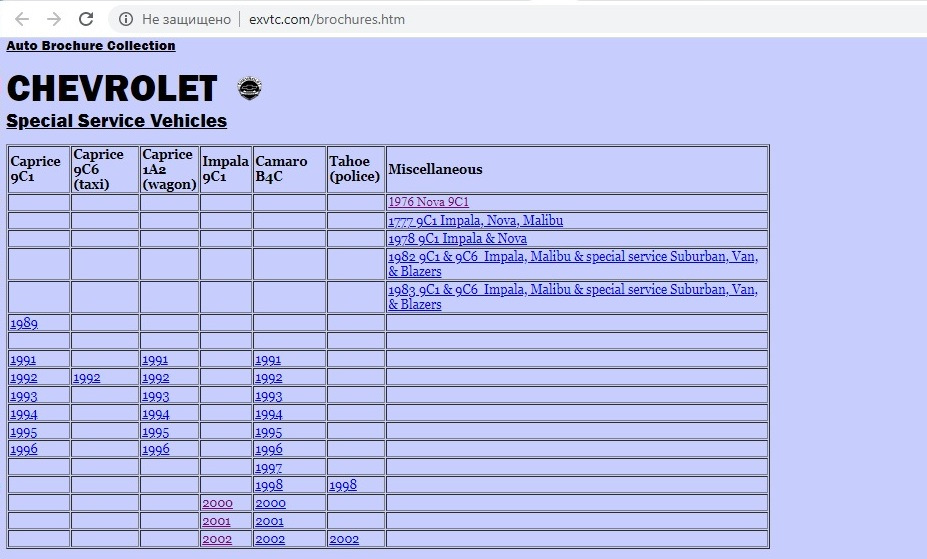Click the Caprice 1A2 (wagon) column header
This screenshot has height=559, width=927.
pos(169,169)
